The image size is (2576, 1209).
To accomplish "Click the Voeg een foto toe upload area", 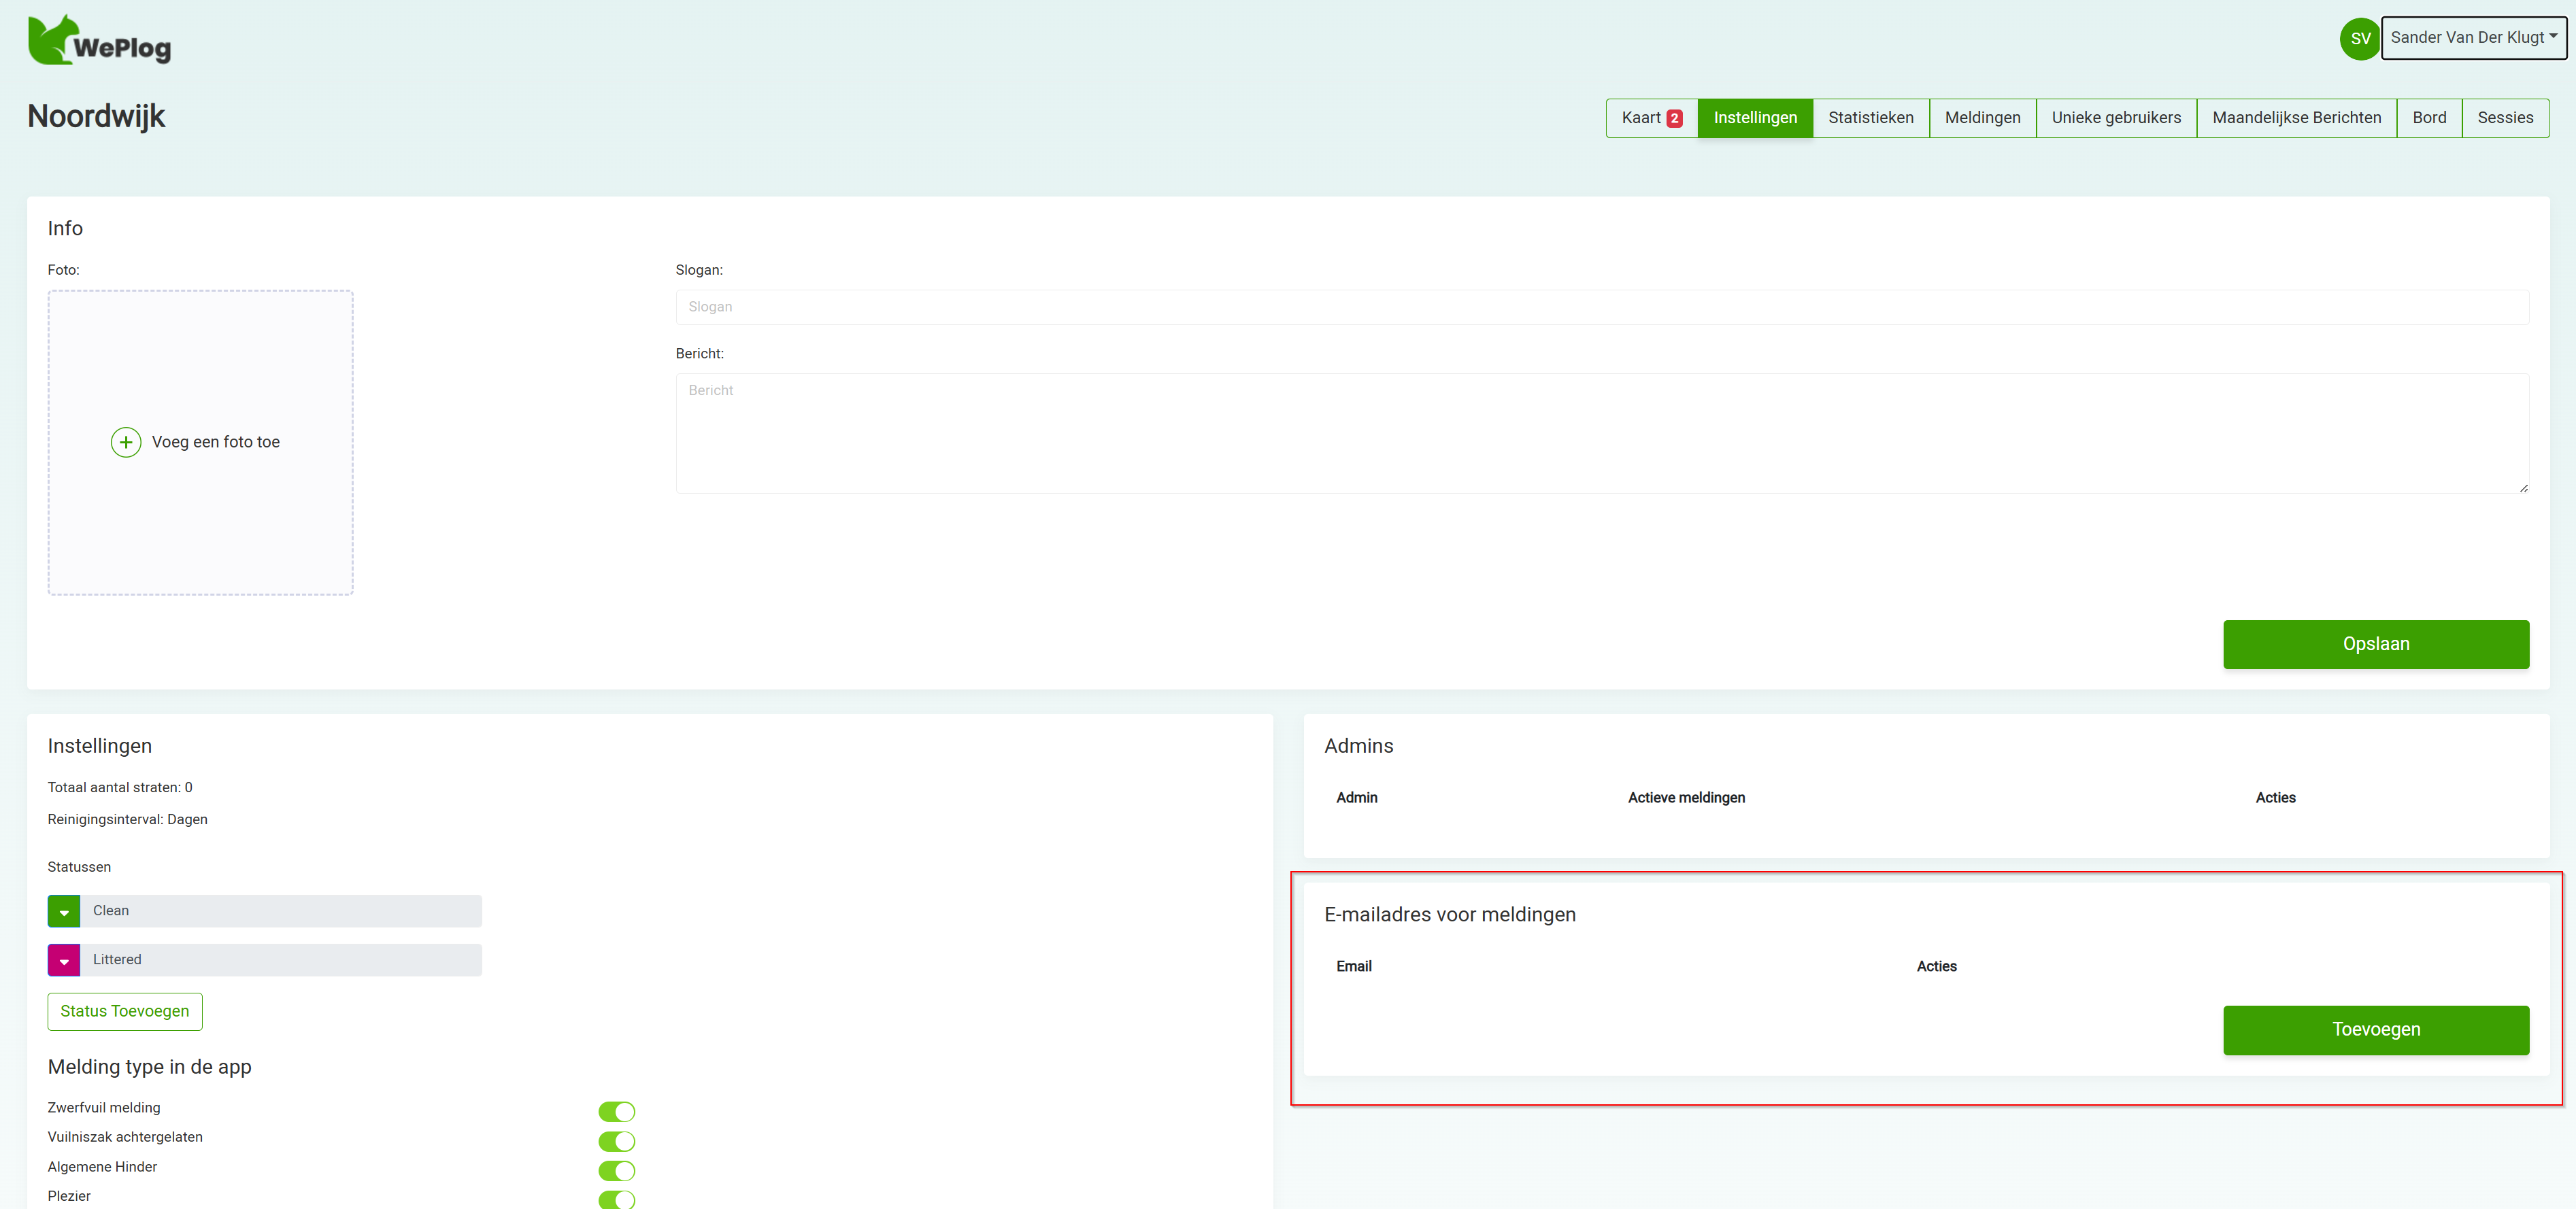I will (x=200, y=442).
